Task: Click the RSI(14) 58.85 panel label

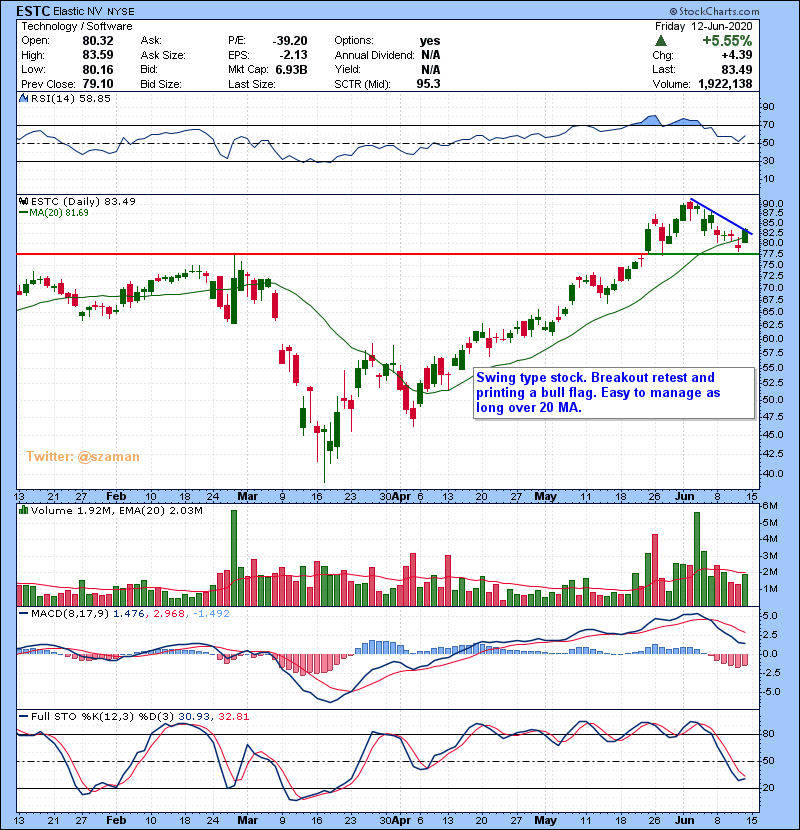Action: pos(70,98)
